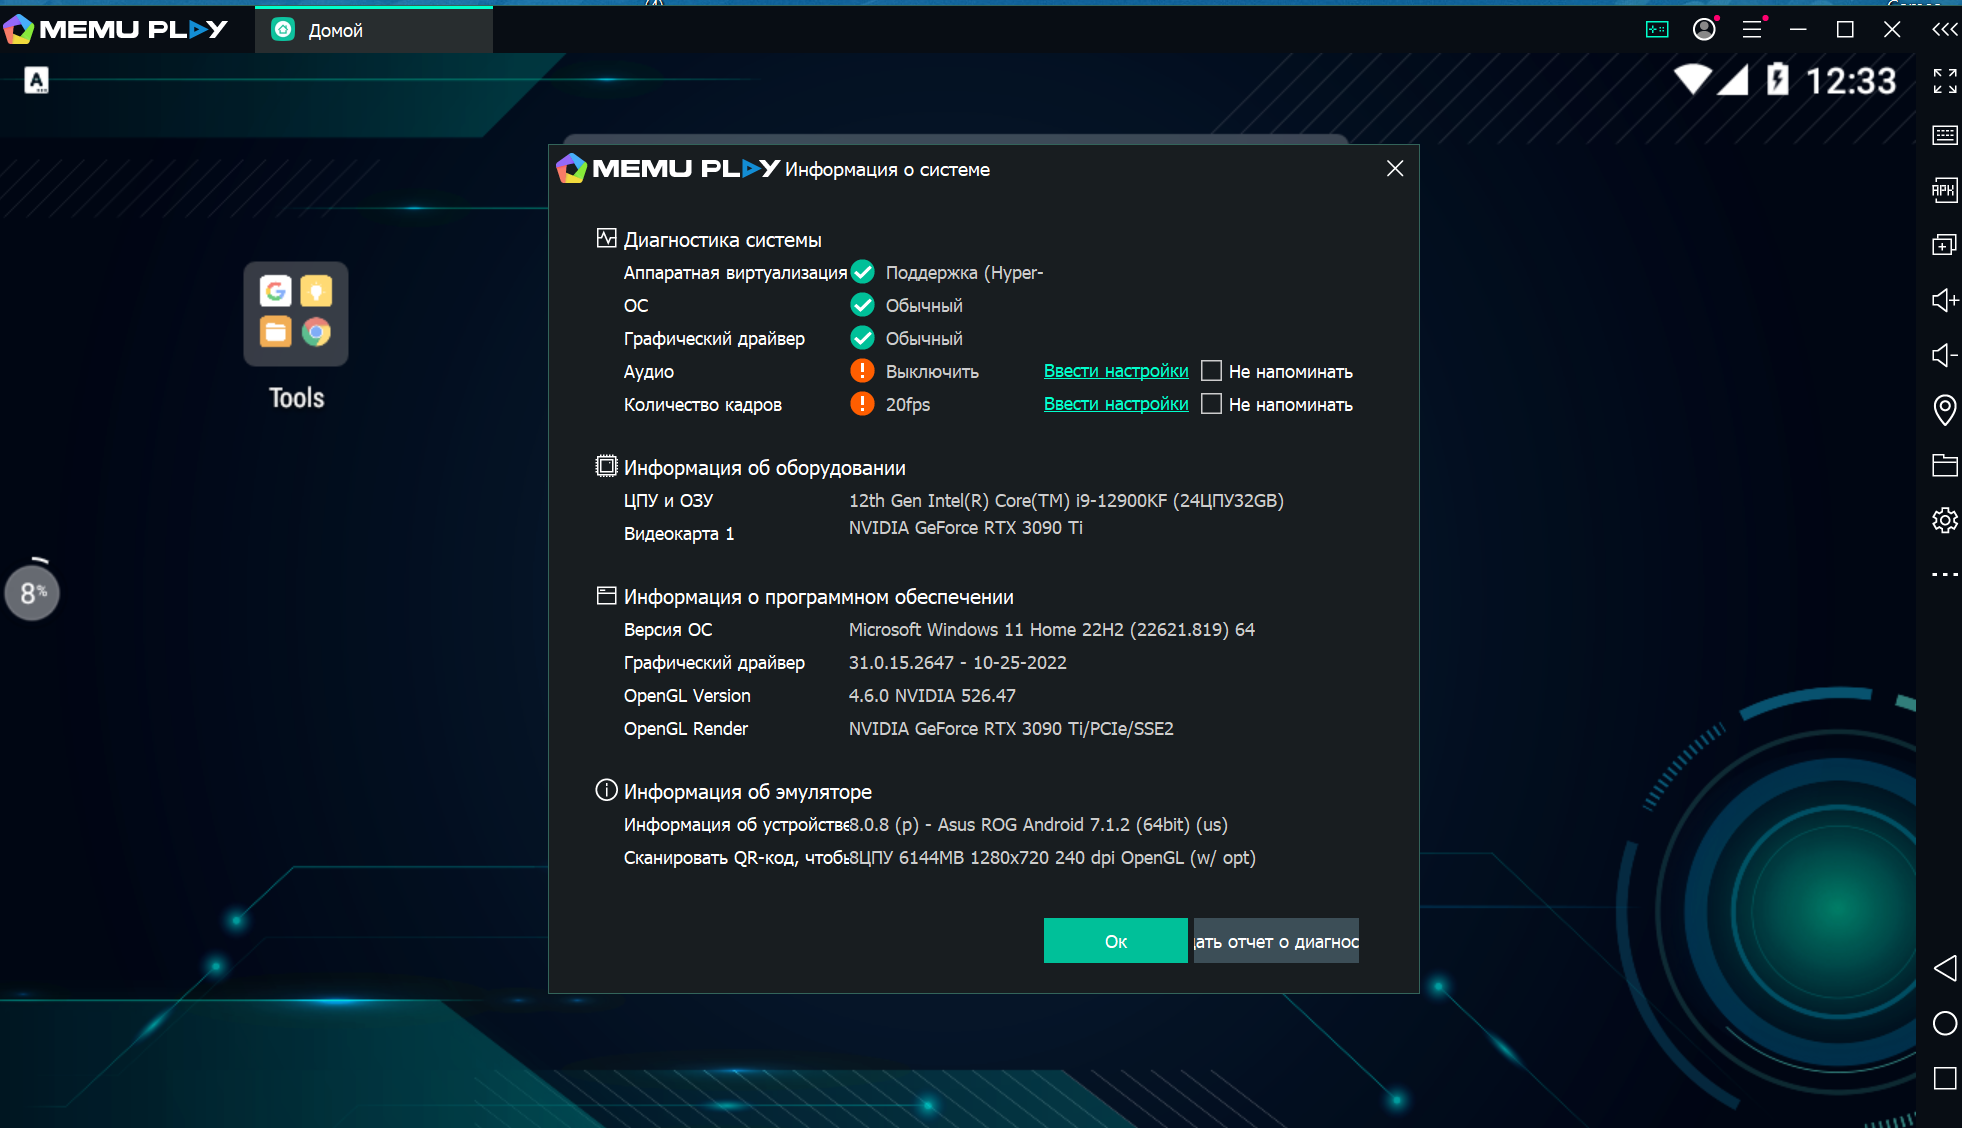Click the battery charging icon
The width and height of the screenshot is (1962, 1128).
tap(1777, 79)
